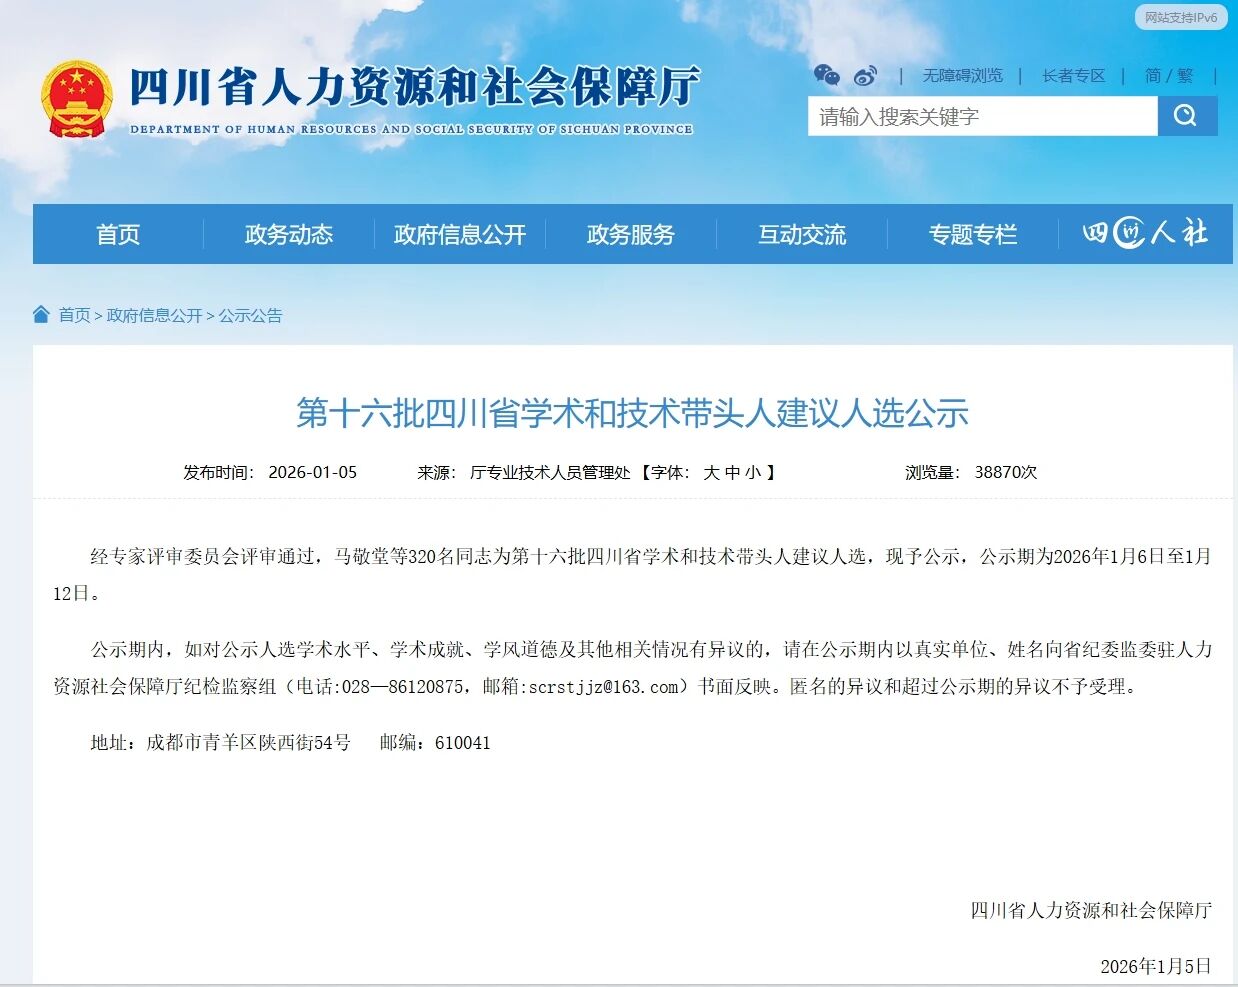
Task: Click the magnifier search button
Action: pos(1187,116)
